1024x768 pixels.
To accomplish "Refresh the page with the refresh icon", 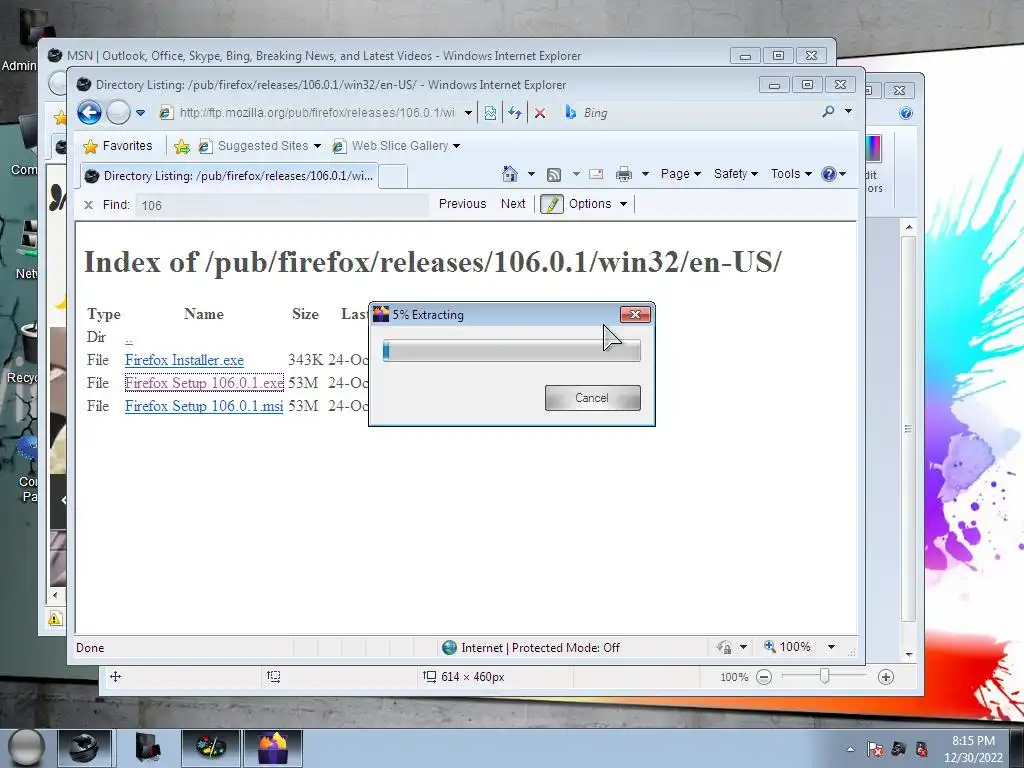I will (515, 113).
